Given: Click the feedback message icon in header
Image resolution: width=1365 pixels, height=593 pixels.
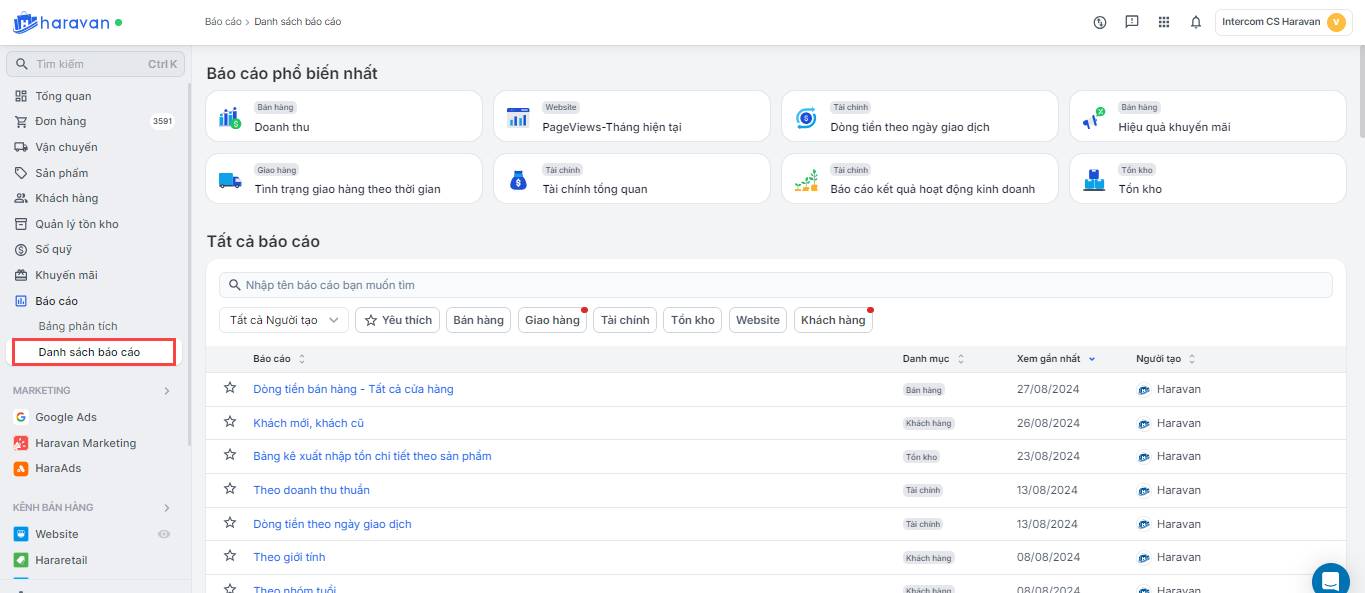Looking at the screenshot, I should 1131,22.
